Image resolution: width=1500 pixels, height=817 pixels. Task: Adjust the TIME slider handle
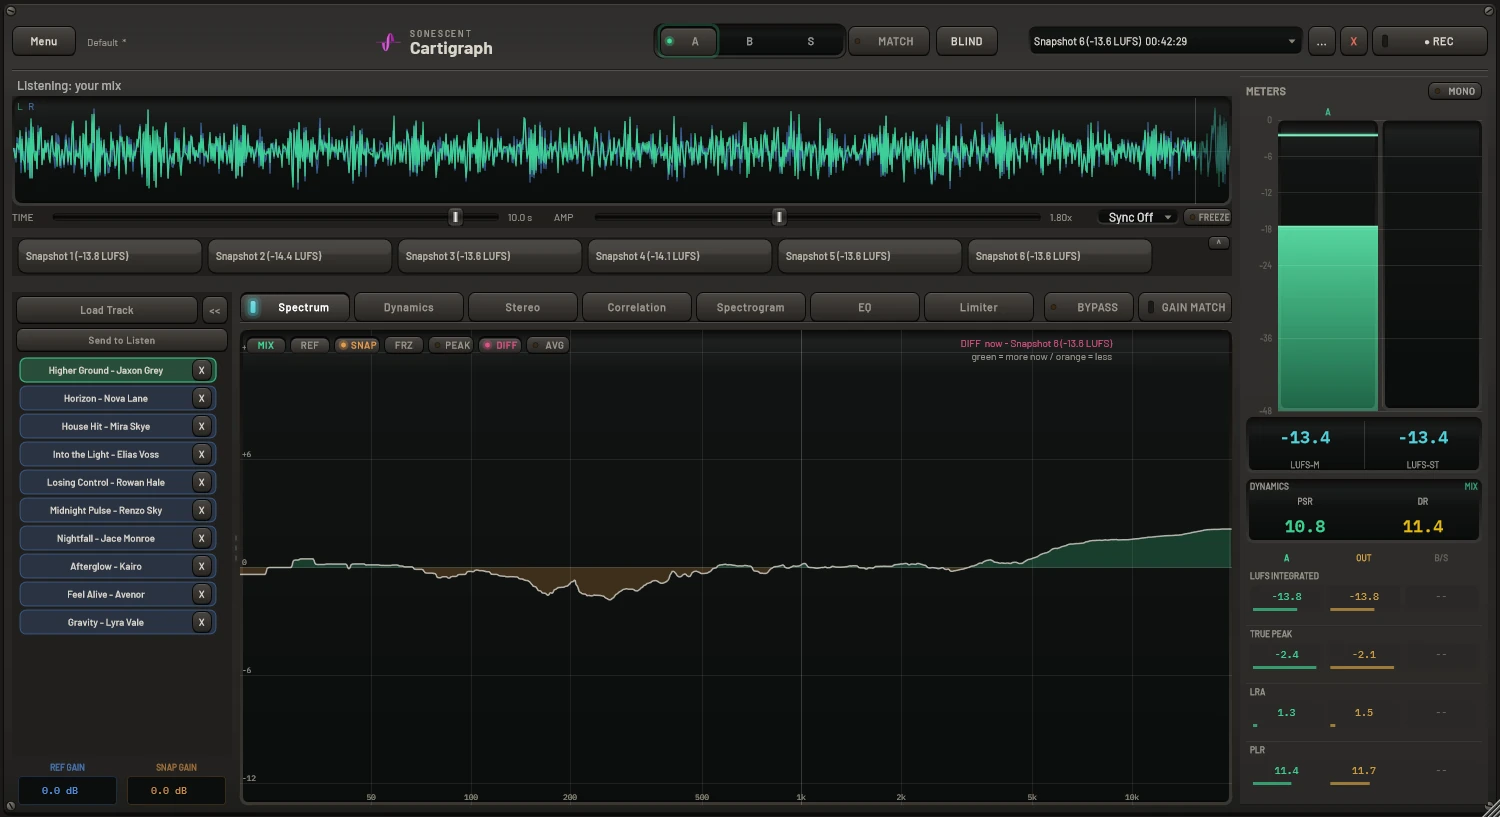coord(456,217)
